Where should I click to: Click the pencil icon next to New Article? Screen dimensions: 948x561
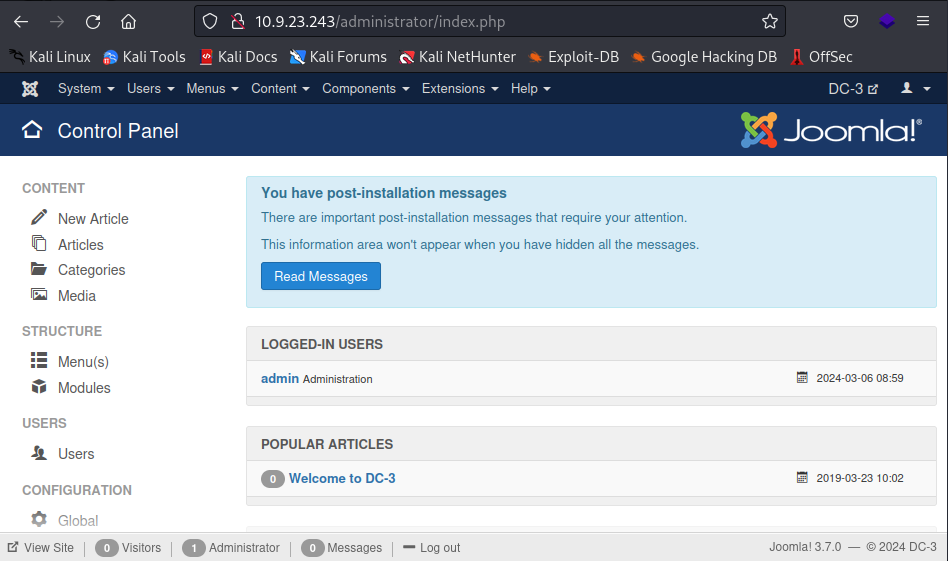coord(39,217)
